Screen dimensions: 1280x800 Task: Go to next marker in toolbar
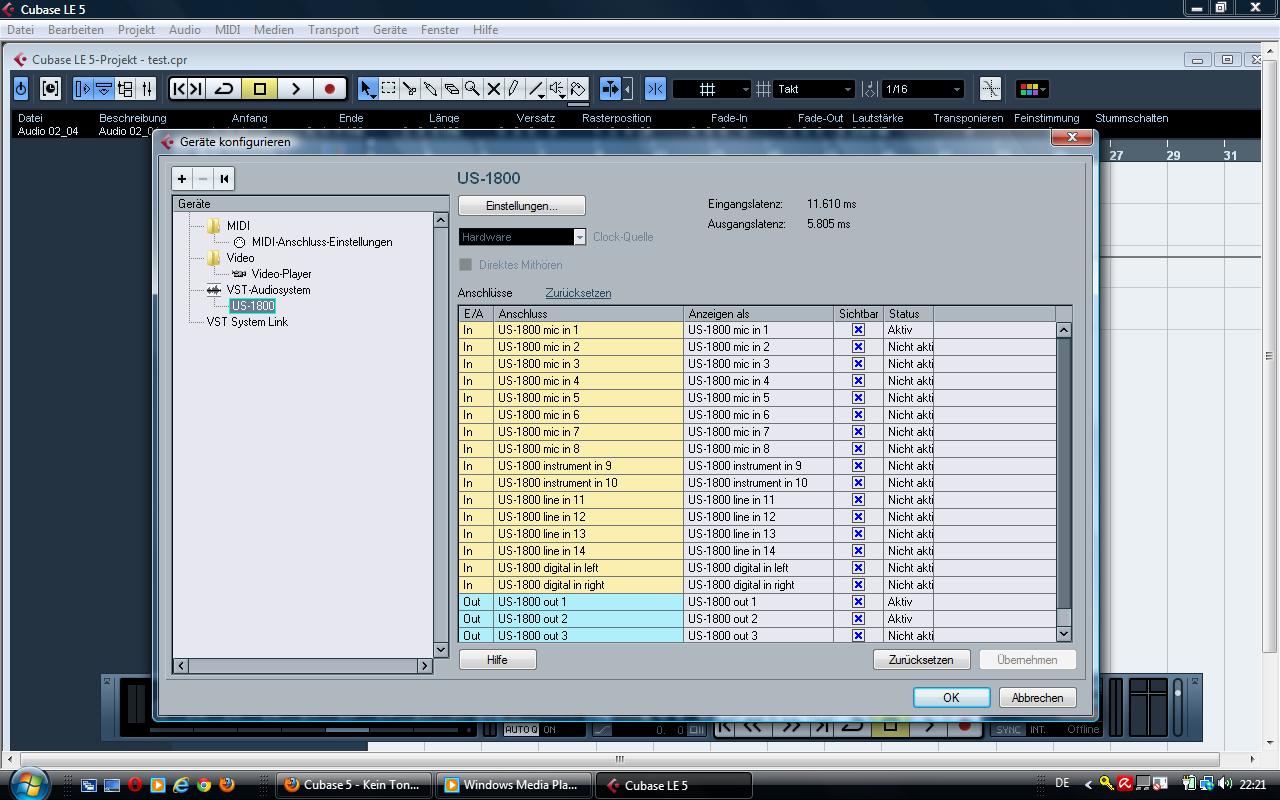(x=196, y=89)
